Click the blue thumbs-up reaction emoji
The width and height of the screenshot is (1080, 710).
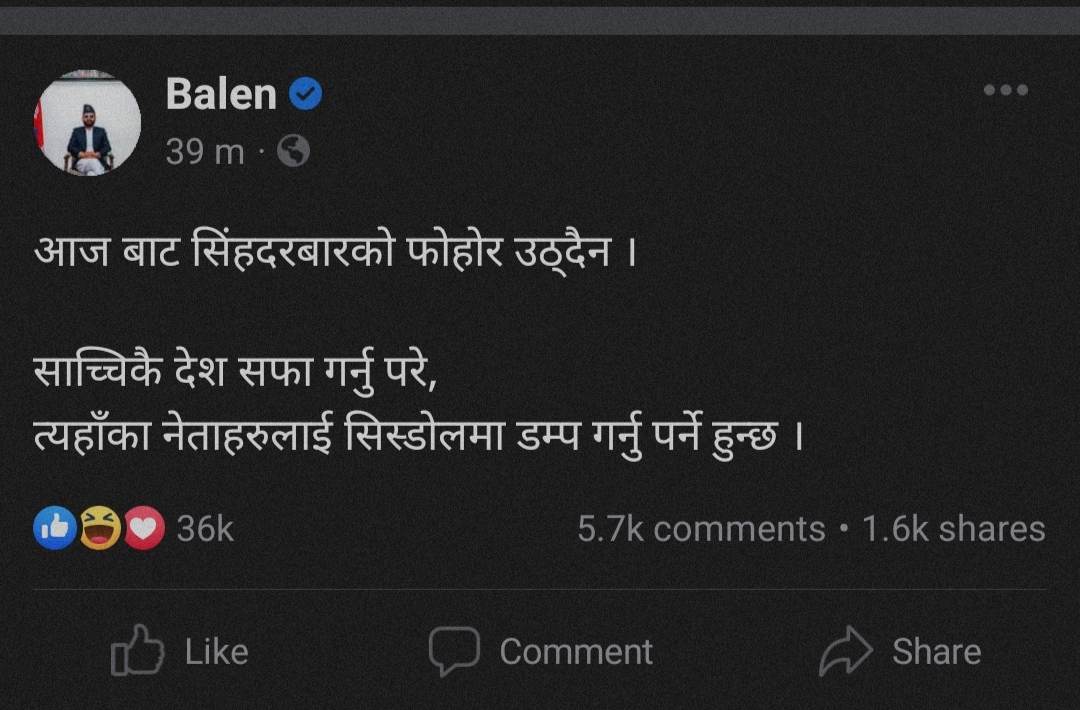(55, 528)
